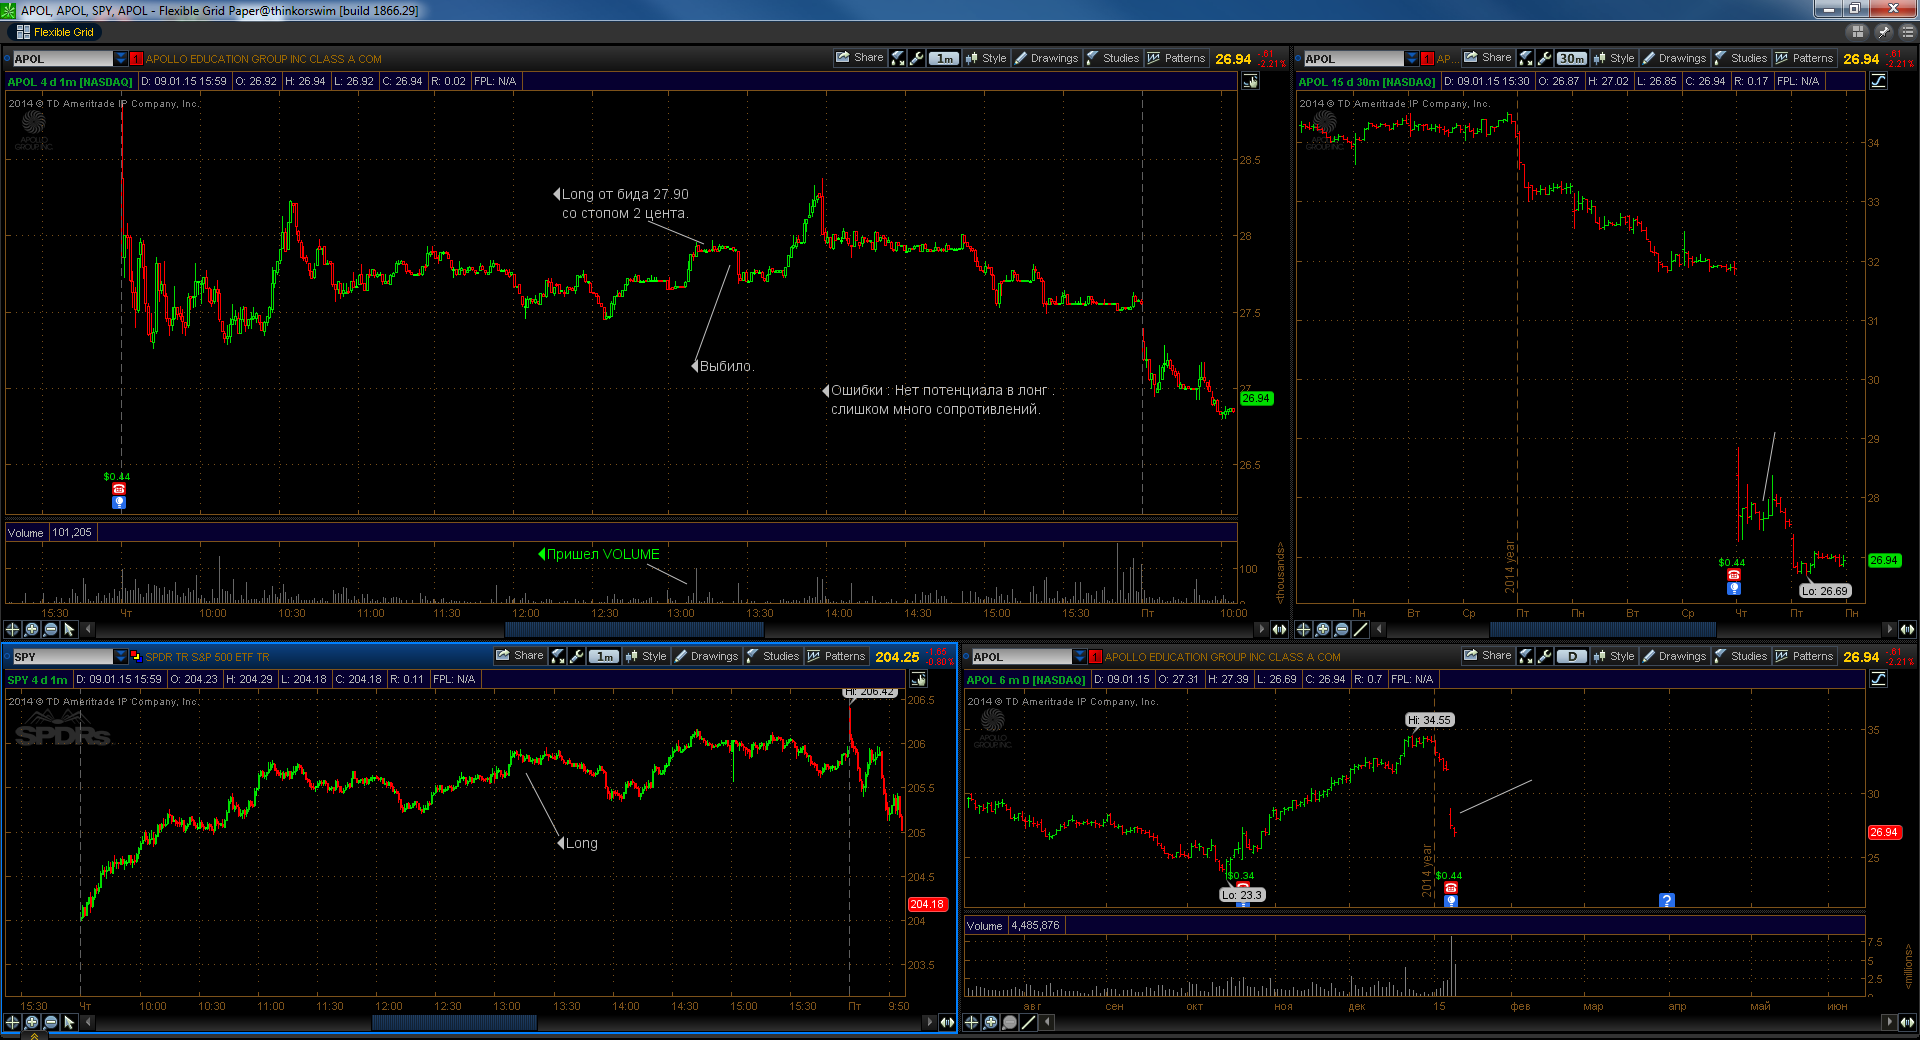1920x1040 pixels.
Task: Open chart settings wrench in APOL 30m chart
Action: [1545, 58]
